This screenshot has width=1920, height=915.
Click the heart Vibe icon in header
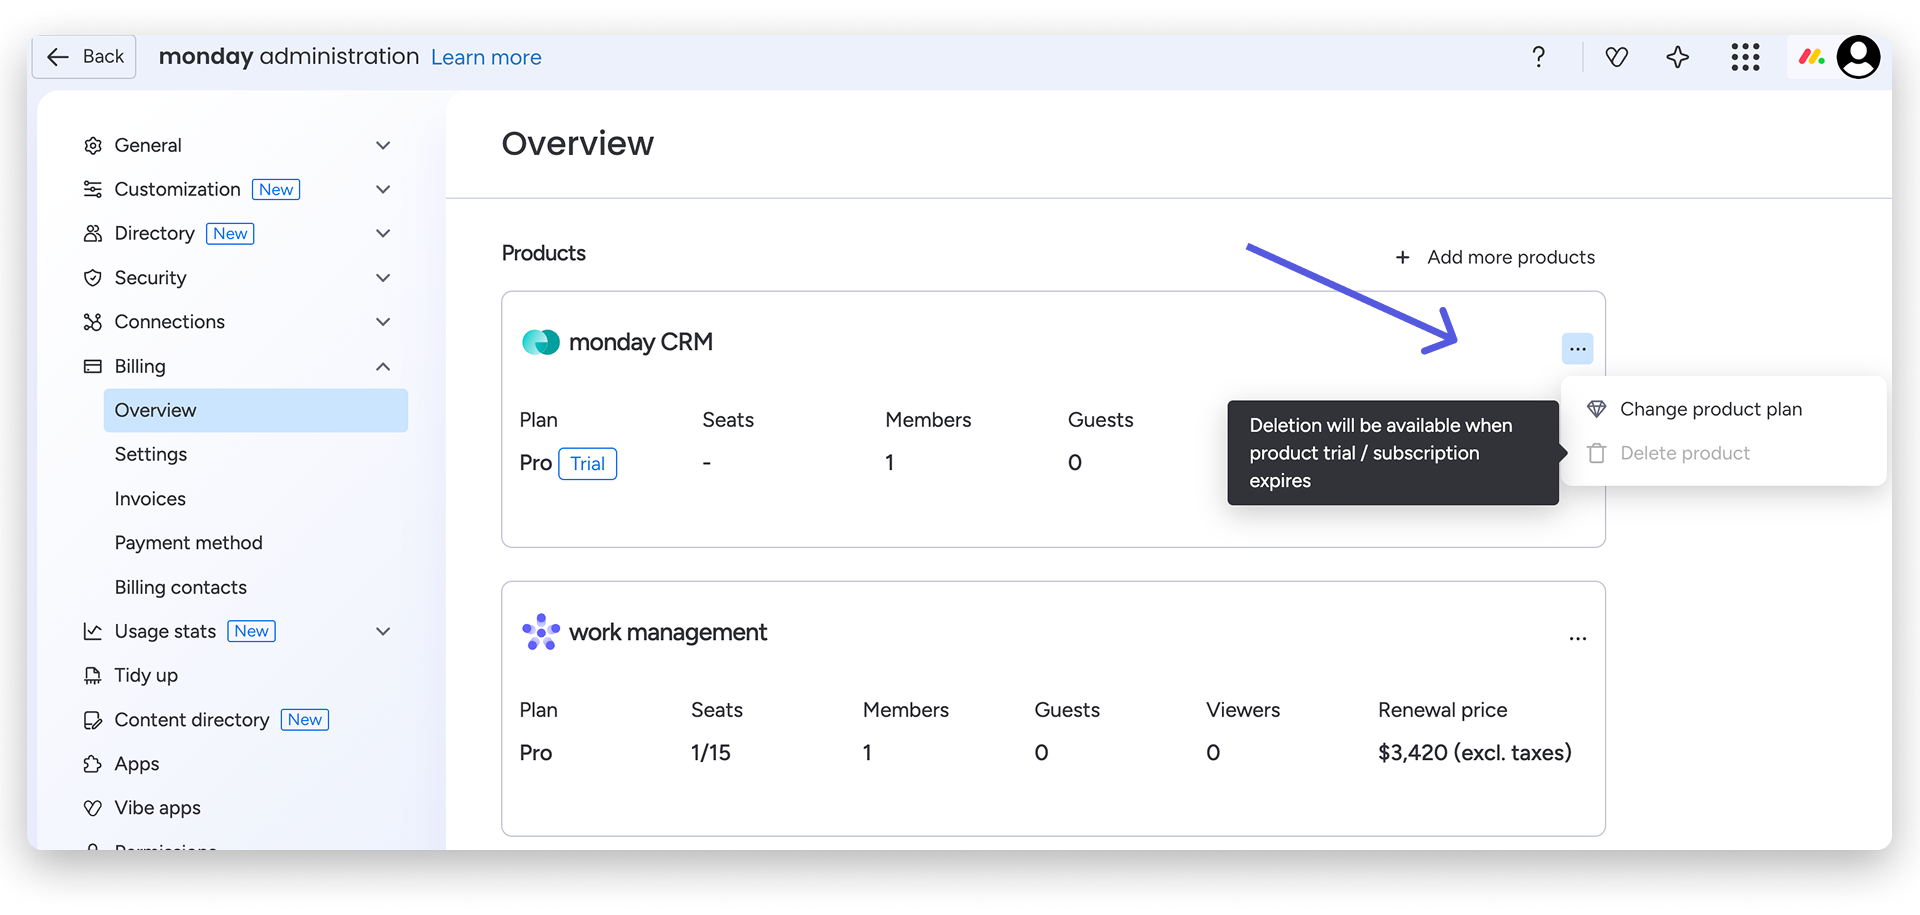[x=1616, y=57]
